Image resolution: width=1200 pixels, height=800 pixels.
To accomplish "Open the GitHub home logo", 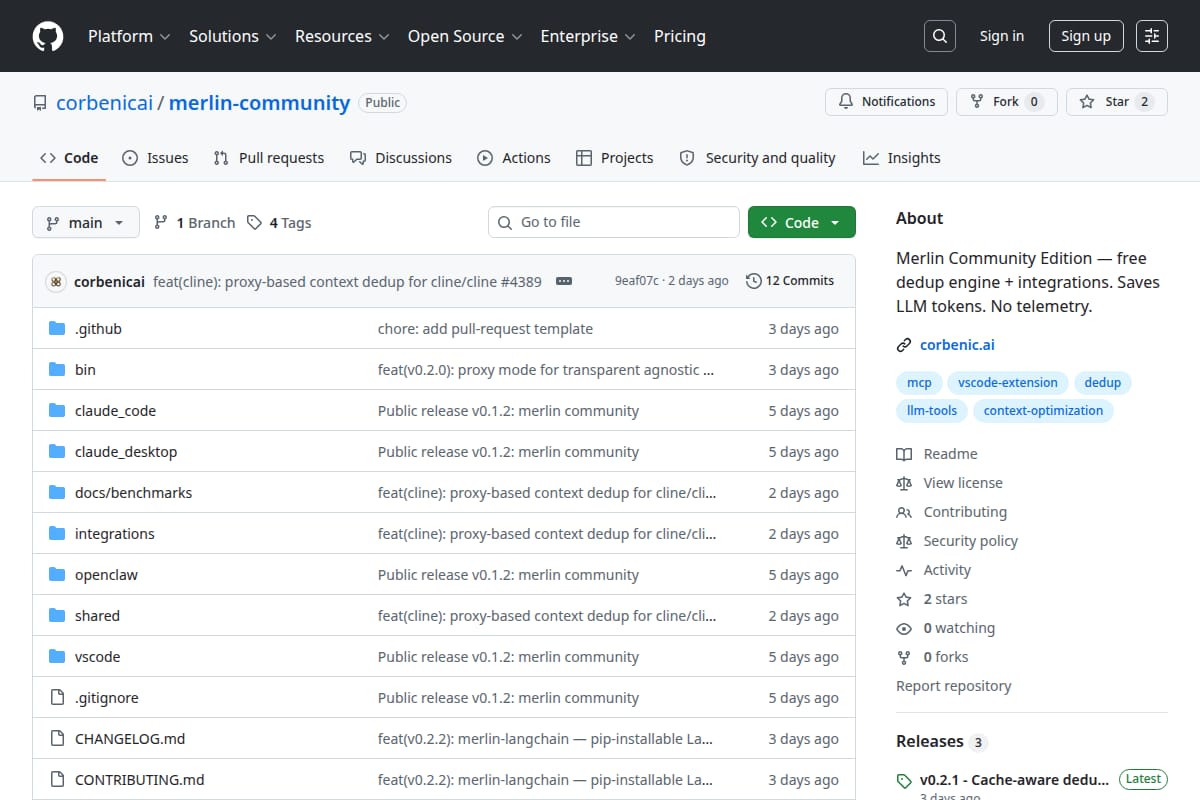I will click(x=47, y=36).
